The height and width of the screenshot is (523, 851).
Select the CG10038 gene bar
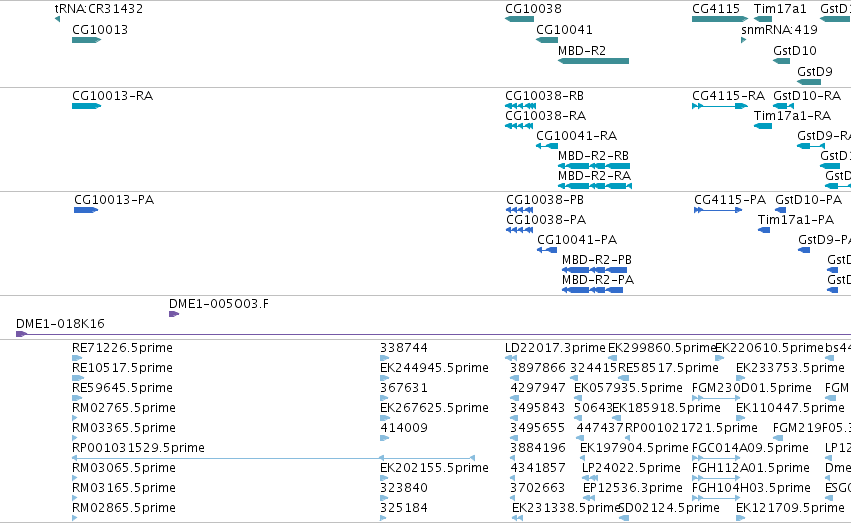click(519, 20)
